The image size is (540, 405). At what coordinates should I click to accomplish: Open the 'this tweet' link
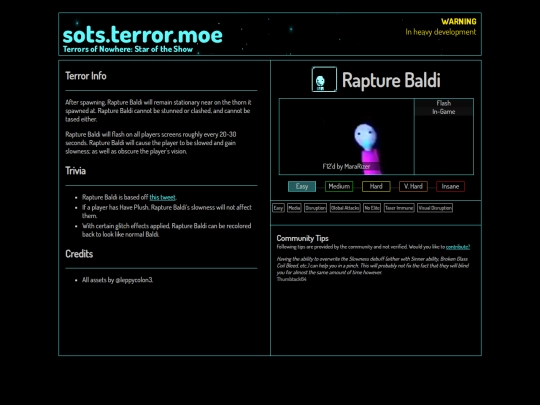[163, 197]
